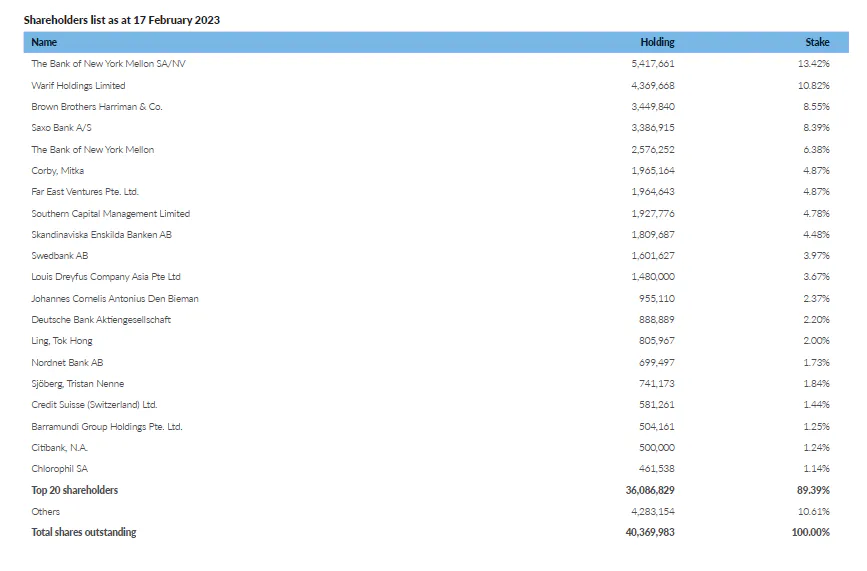Click top 20 stake 89.39%
This screenshot has width=867, height=571.
(x=813, y=490)
